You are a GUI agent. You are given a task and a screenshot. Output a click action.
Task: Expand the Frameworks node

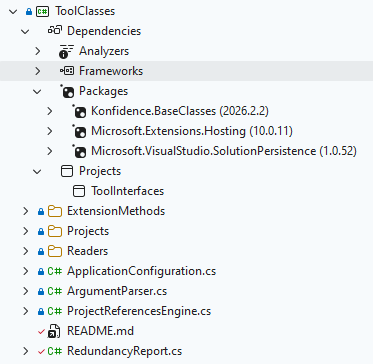tap(37, 71)
